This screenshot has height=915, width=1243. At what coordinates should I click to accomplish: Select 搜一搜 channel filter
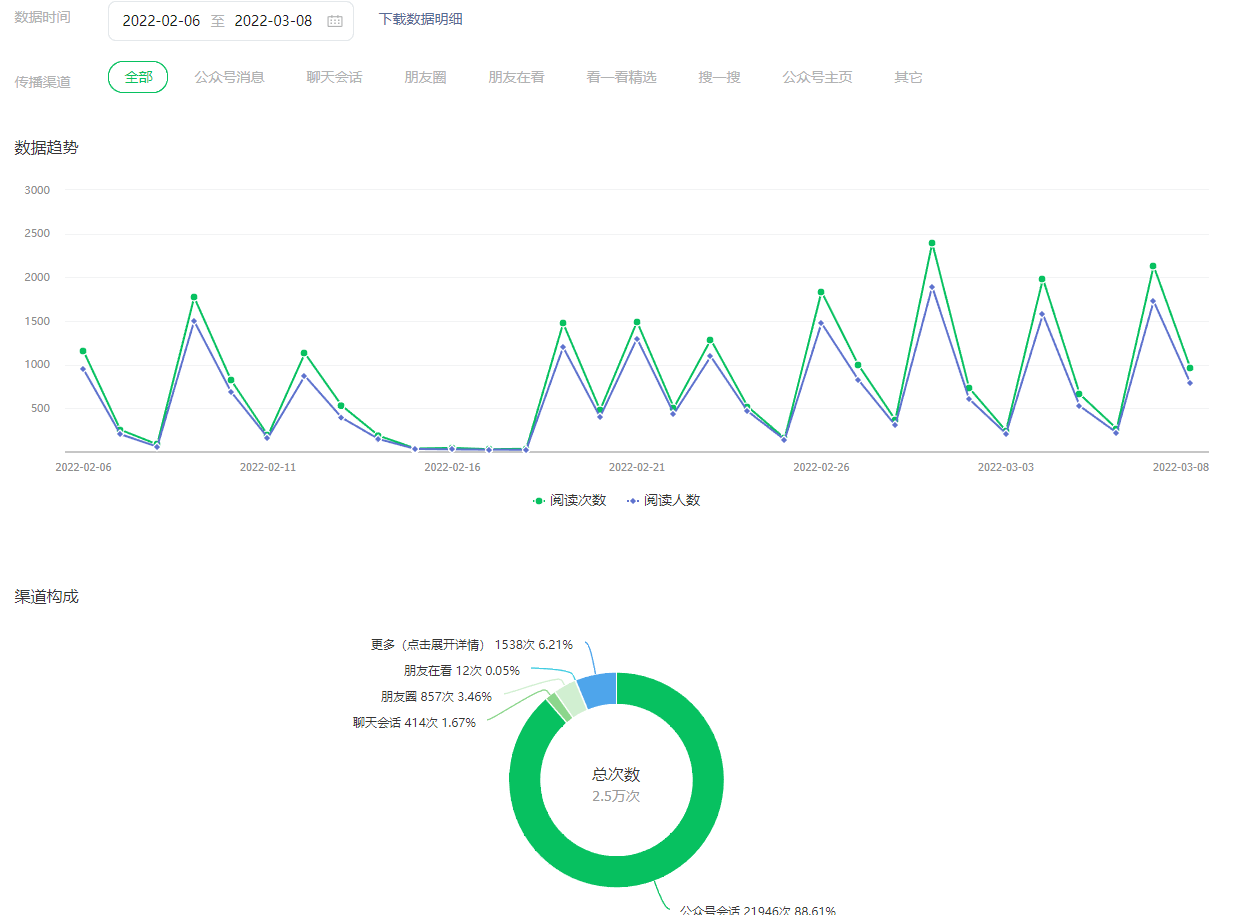click(x=719, y=77)
